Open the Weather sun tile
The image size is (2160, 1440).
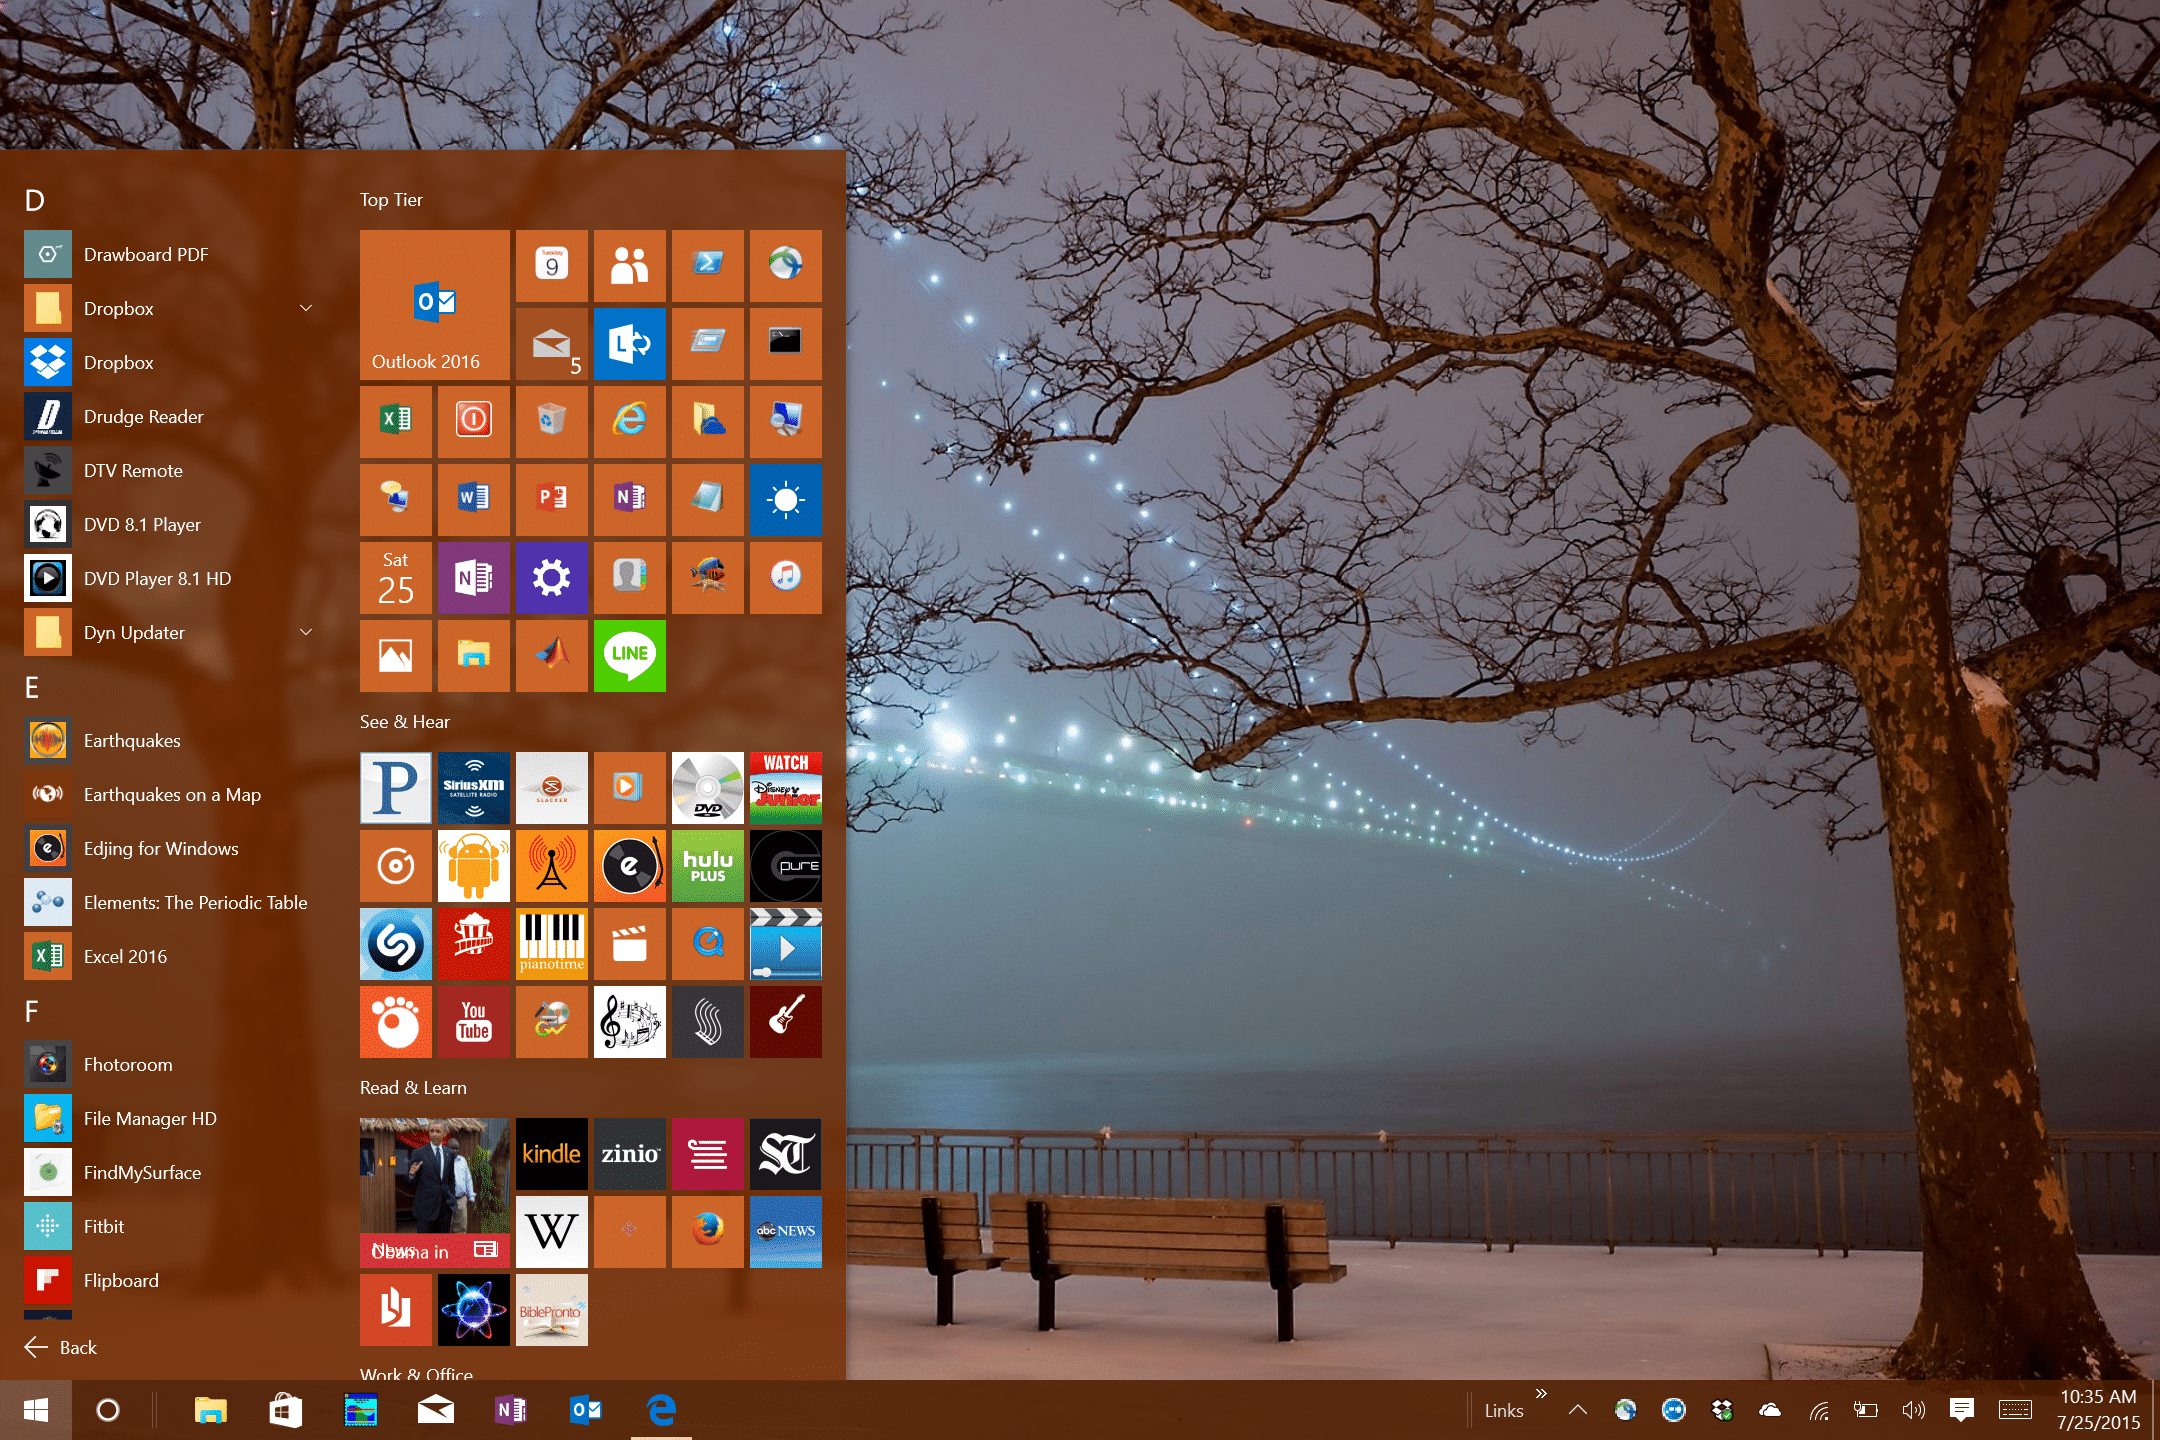coord(786,499)
